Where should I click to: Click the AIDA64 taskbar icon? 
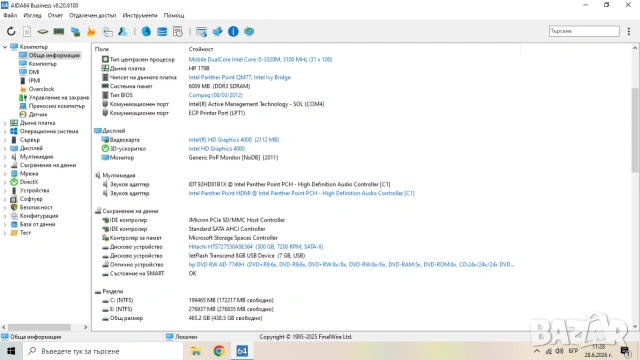click(242, 351)
